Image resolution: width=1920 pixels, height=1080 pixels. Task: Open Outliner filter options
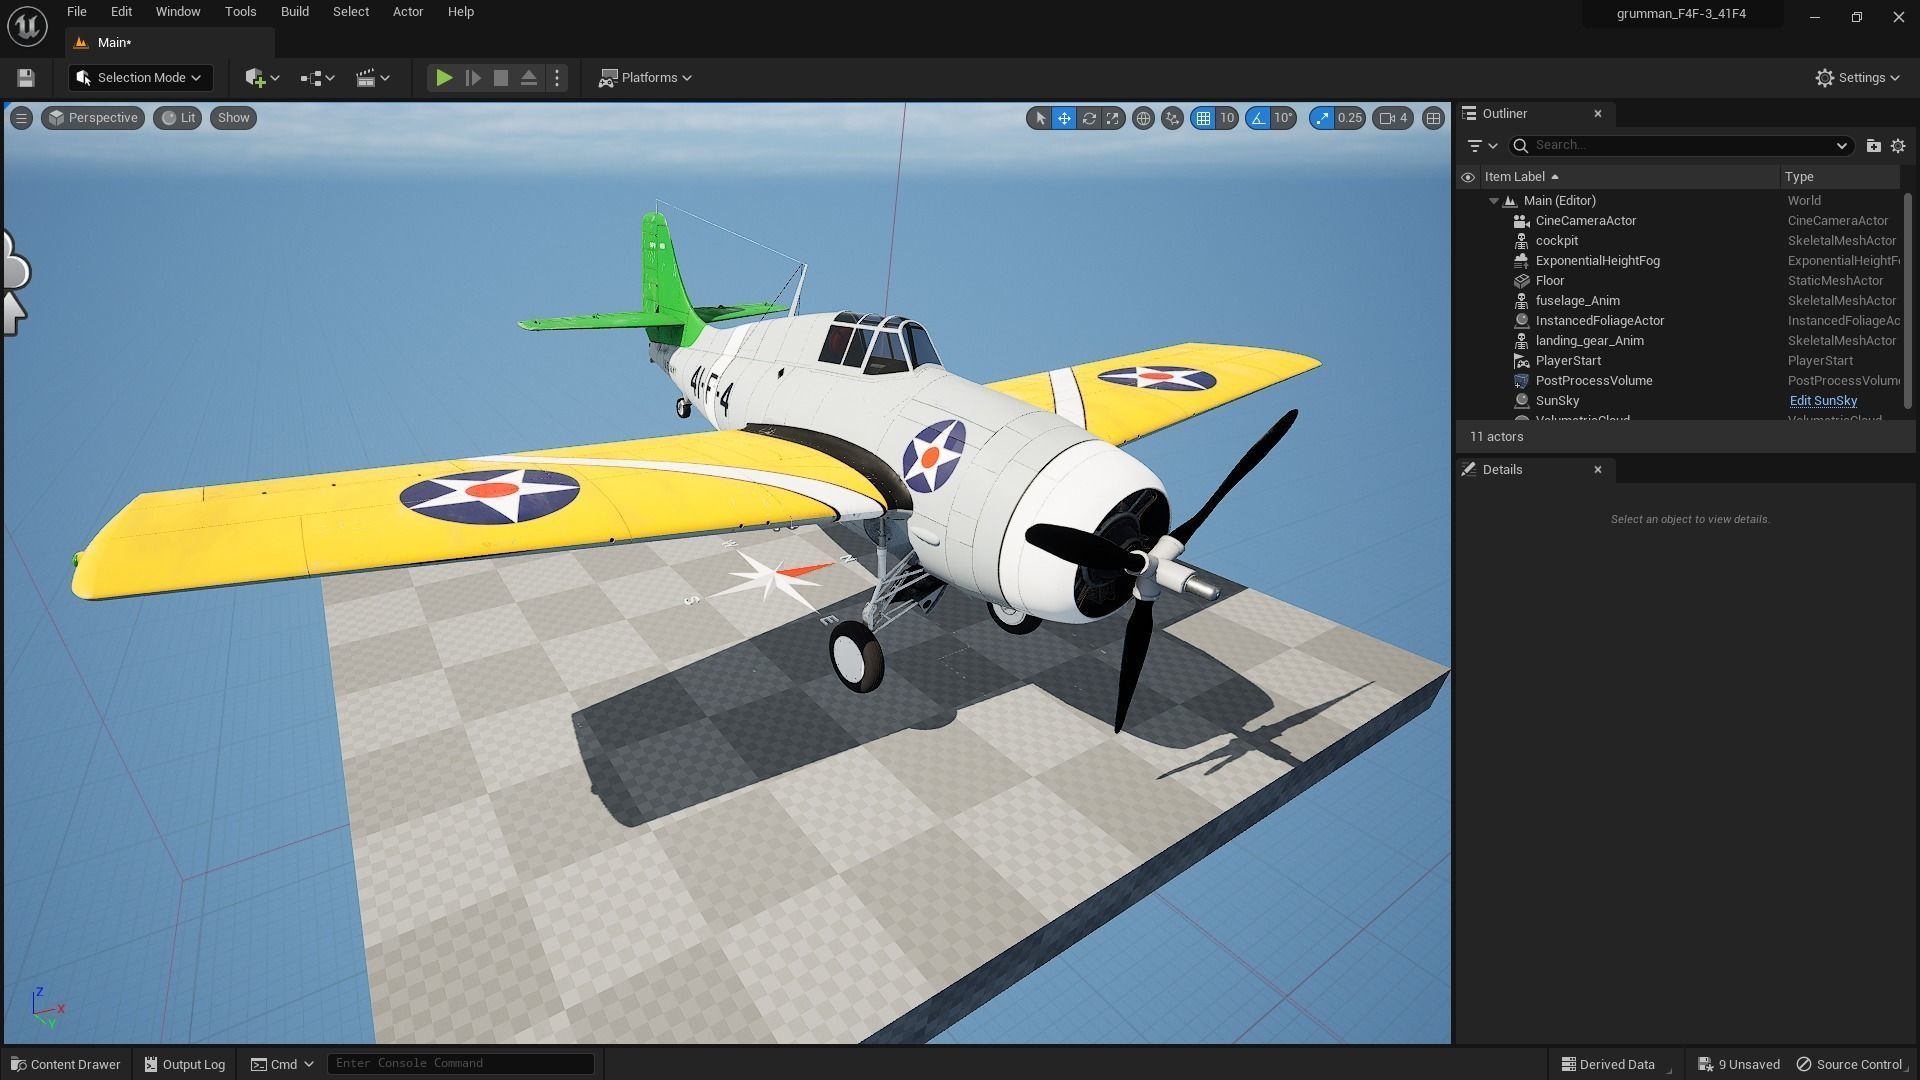click(x=1481, y=146)
